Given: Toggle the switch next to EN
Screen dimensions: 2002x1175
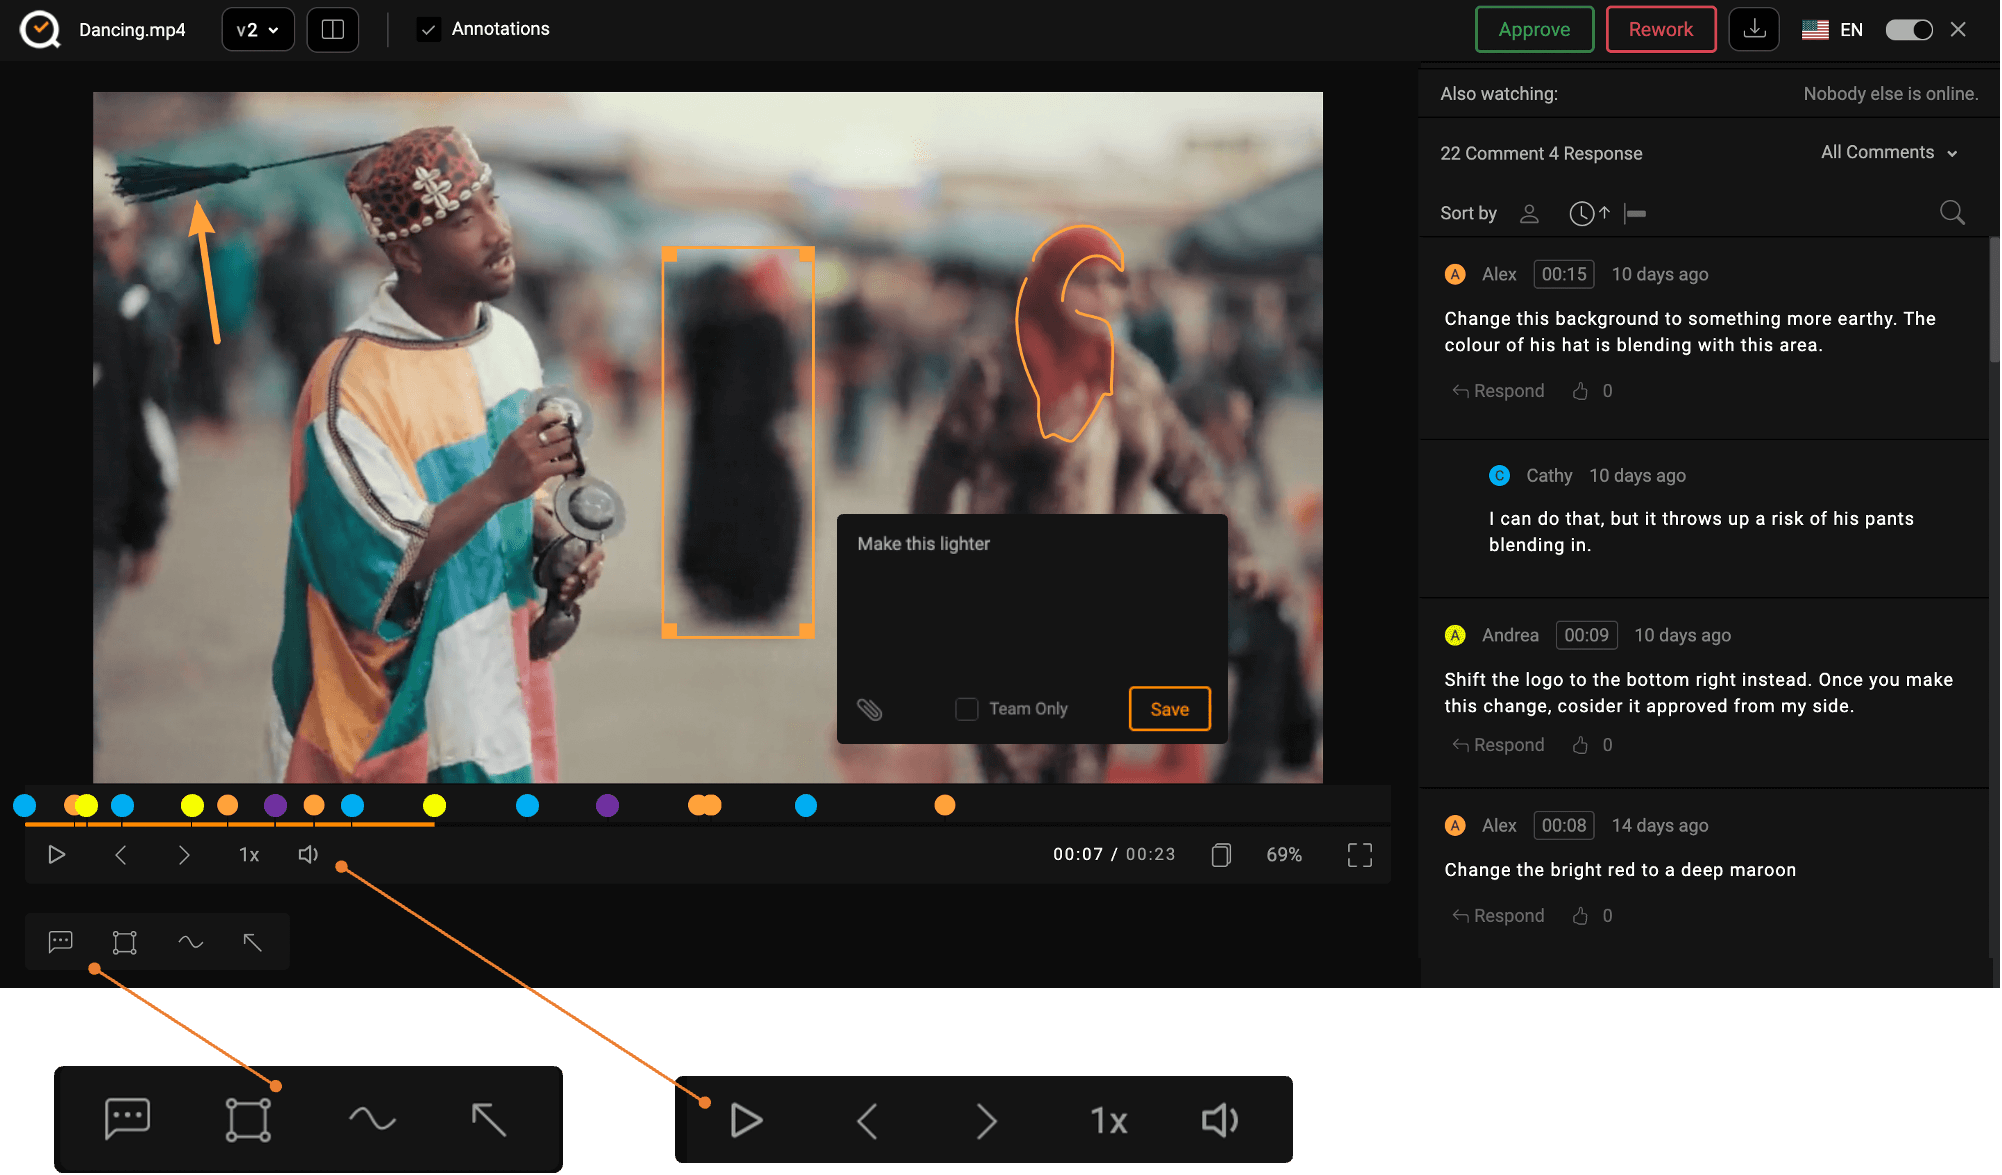Looking at the screenshot, I should (1908, 30).
